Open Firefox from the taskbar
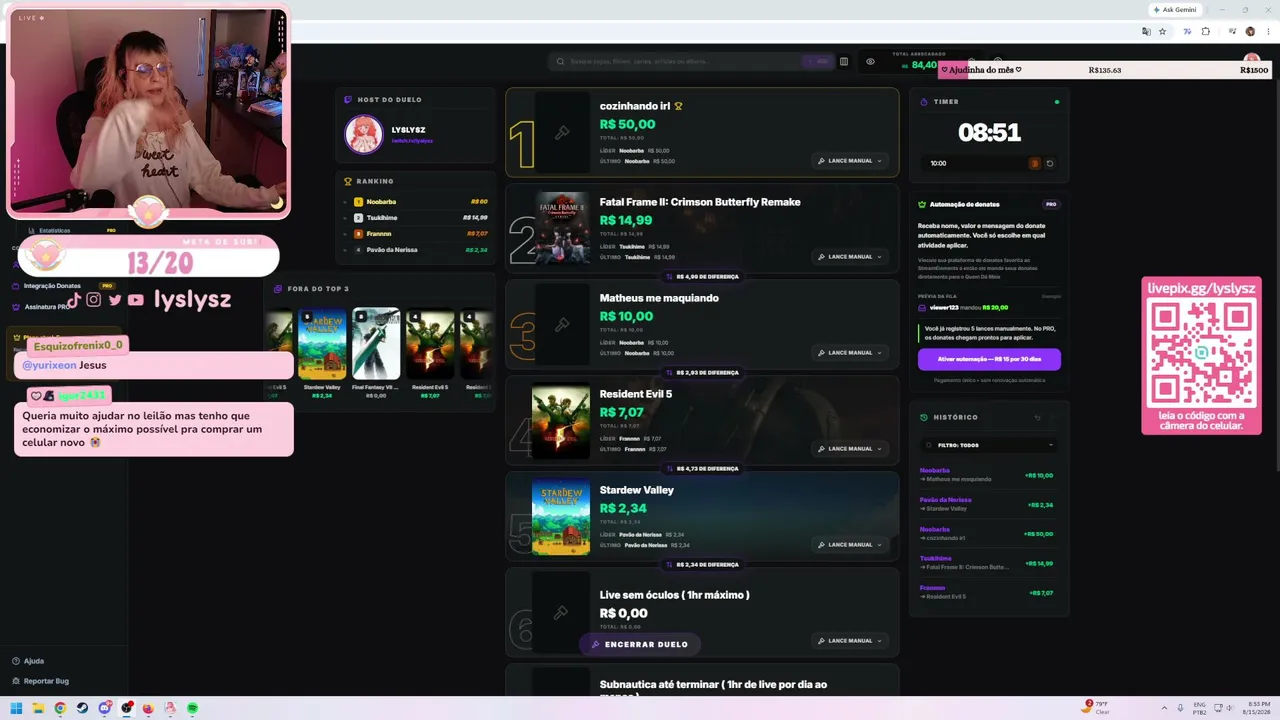This screenshot has width=1280, height=720. pos(149,708)
